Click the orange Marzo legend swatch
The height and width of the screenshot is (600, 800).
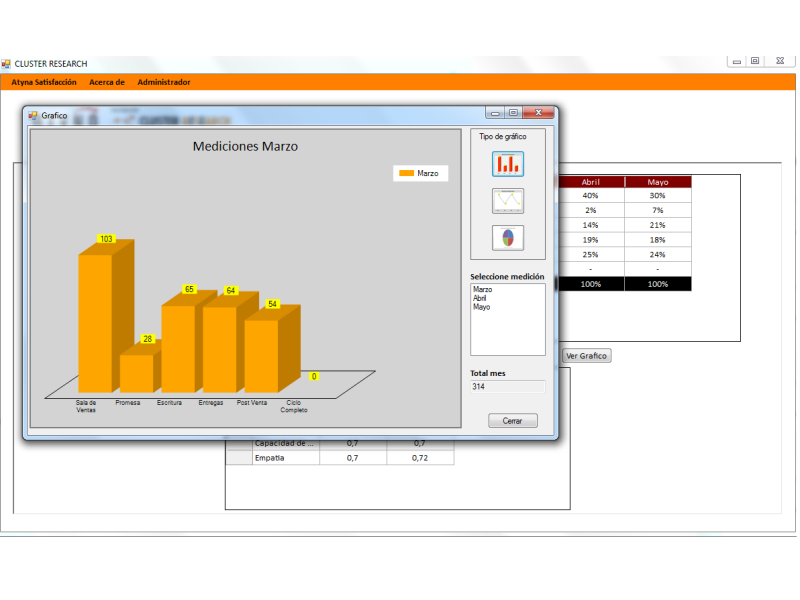(406, 173)
